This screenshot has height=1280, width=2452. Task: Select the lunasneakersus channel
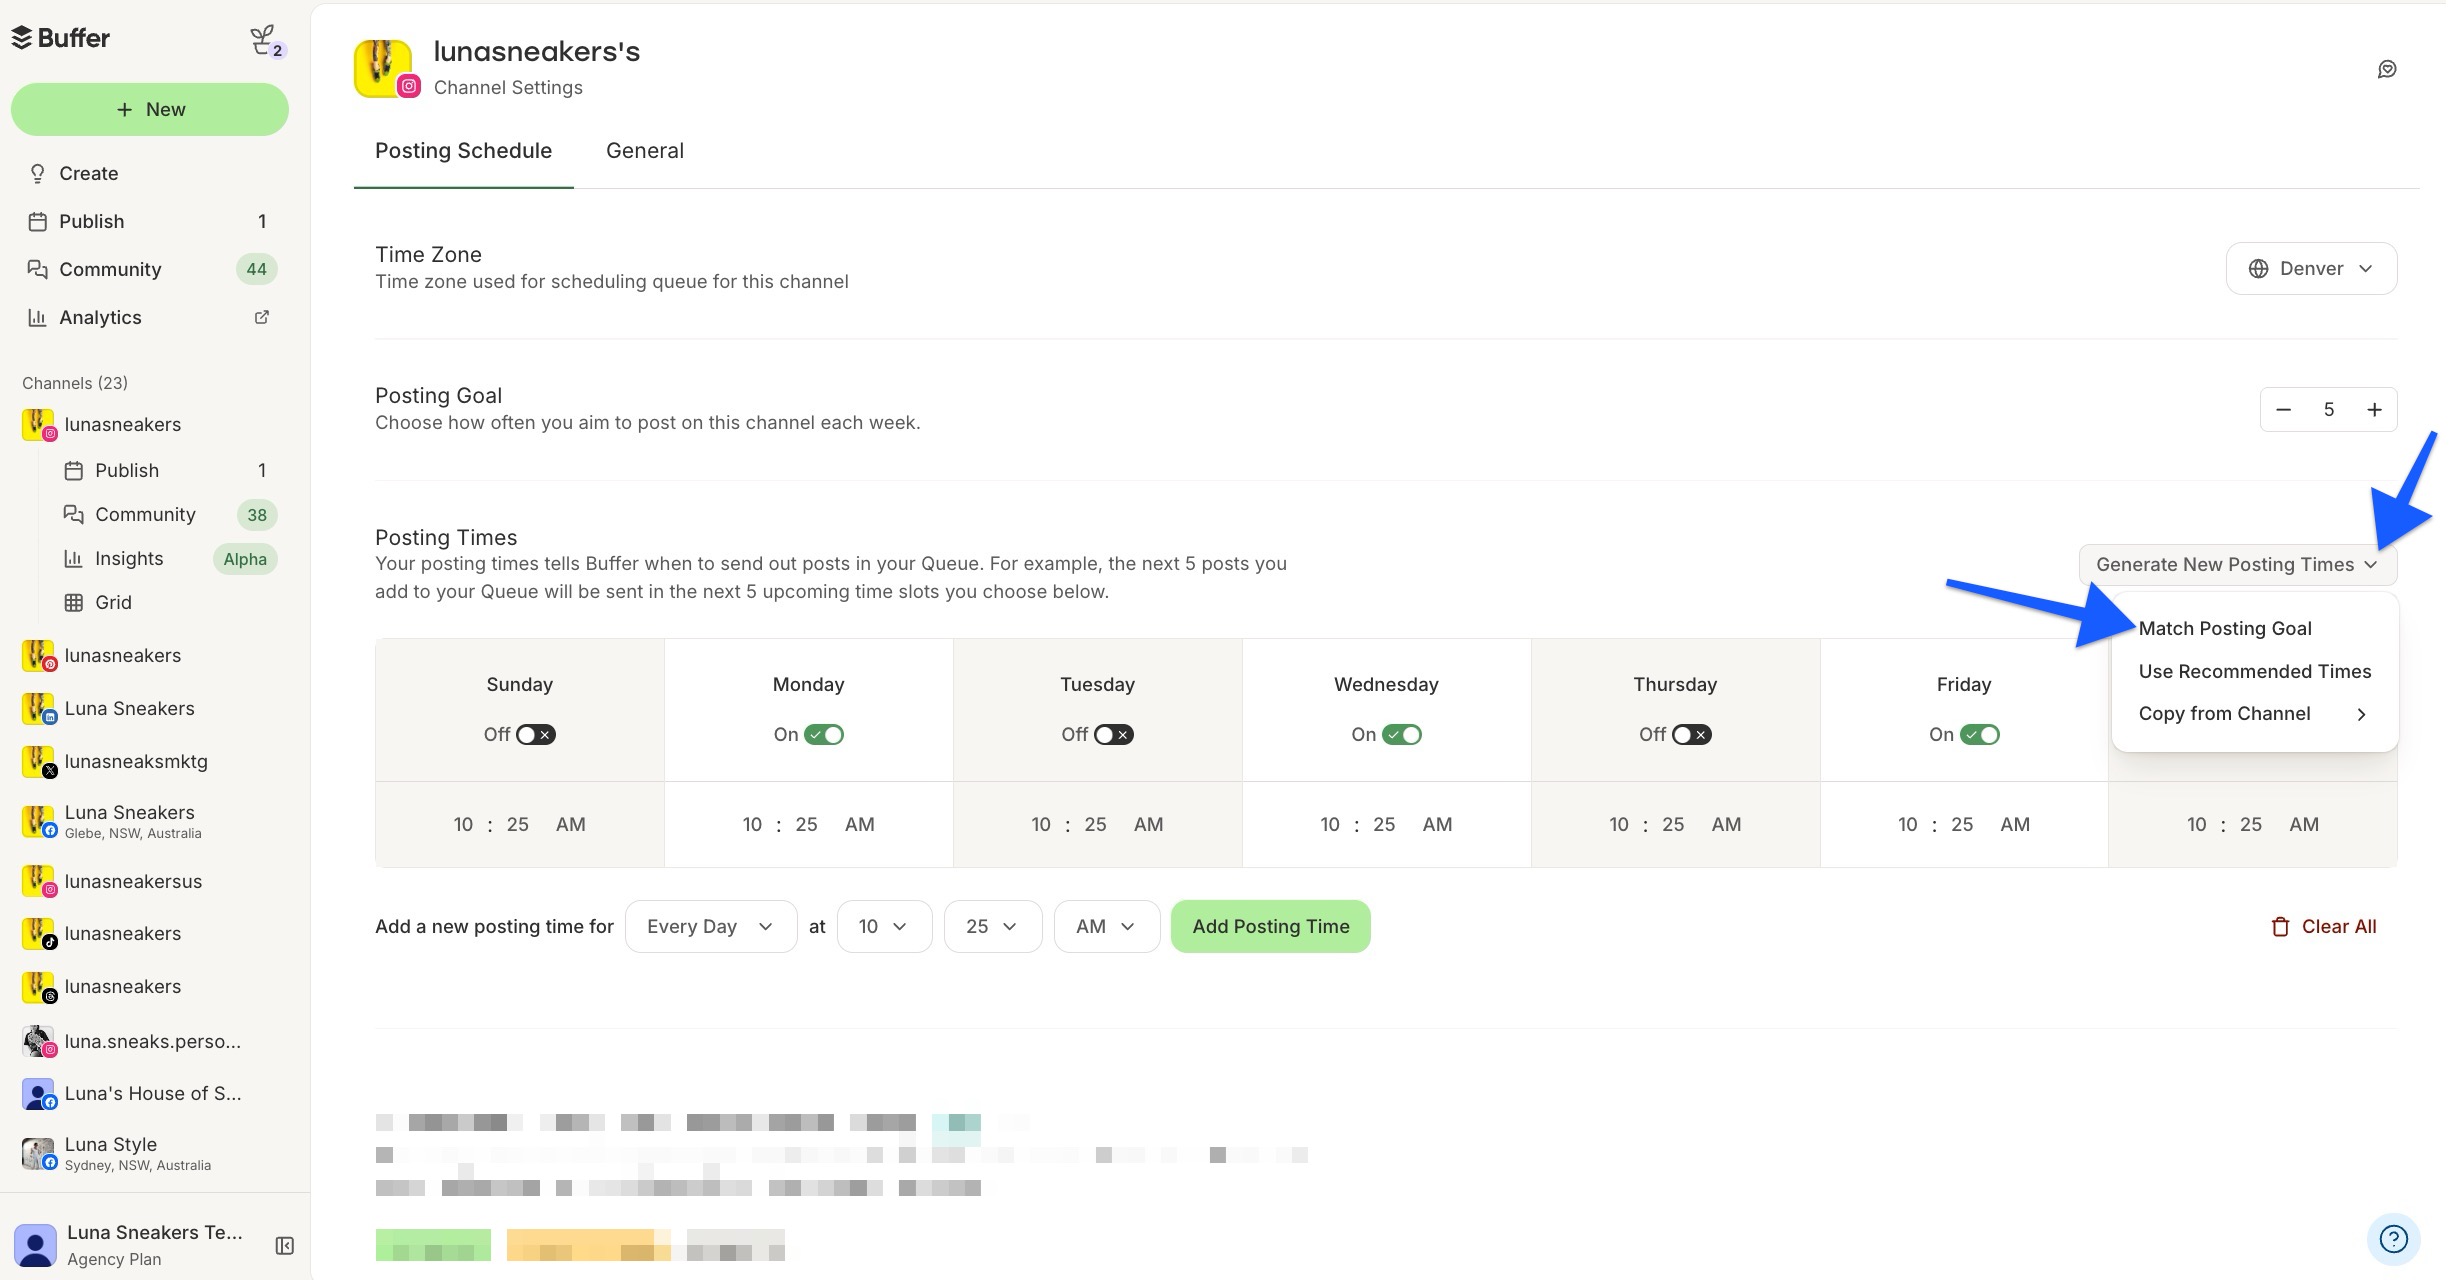(x=134, y=881)
